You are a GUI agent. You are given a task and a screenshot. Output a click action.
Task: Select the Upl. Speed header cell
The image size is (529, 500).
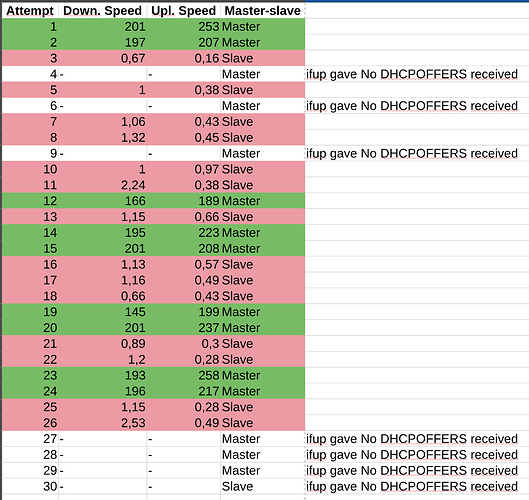coord(184,11)
